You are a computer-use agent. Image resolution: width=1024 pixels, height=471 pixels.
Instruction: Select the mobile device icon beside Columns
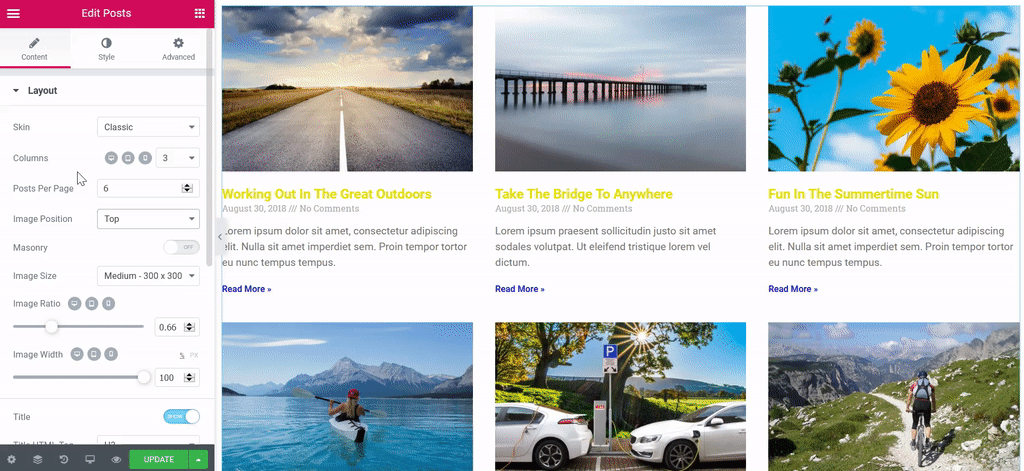[x=145, y=158]
